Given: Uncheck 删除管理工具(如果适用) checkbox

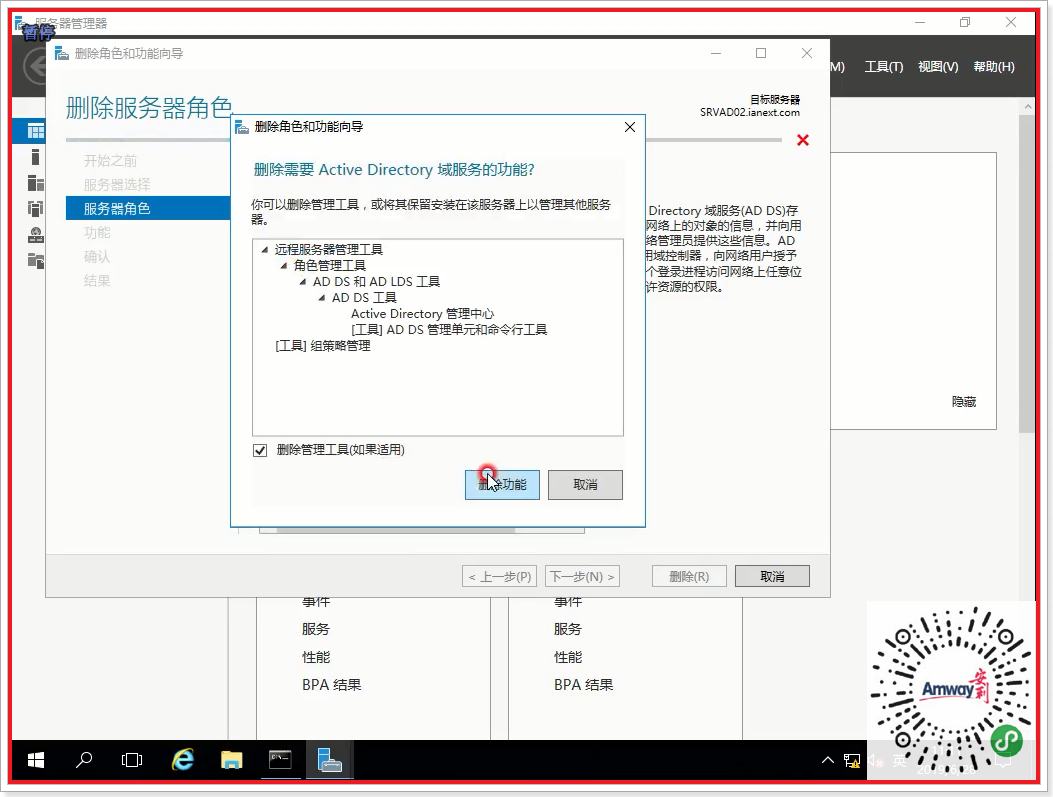Looking at the screenshot, I should point(260,450).
